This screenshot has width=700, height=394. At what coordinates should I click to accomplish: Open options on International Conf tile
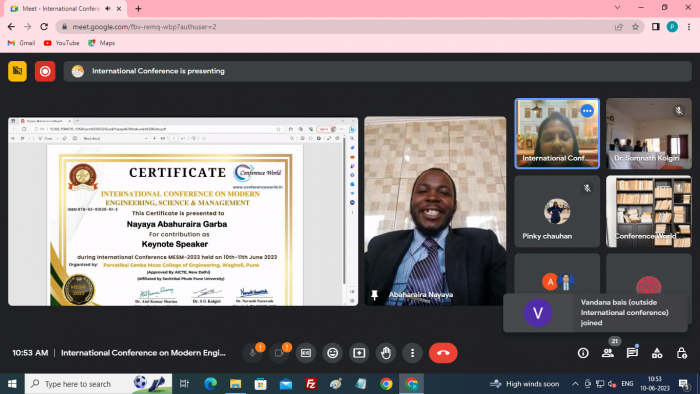587,111
